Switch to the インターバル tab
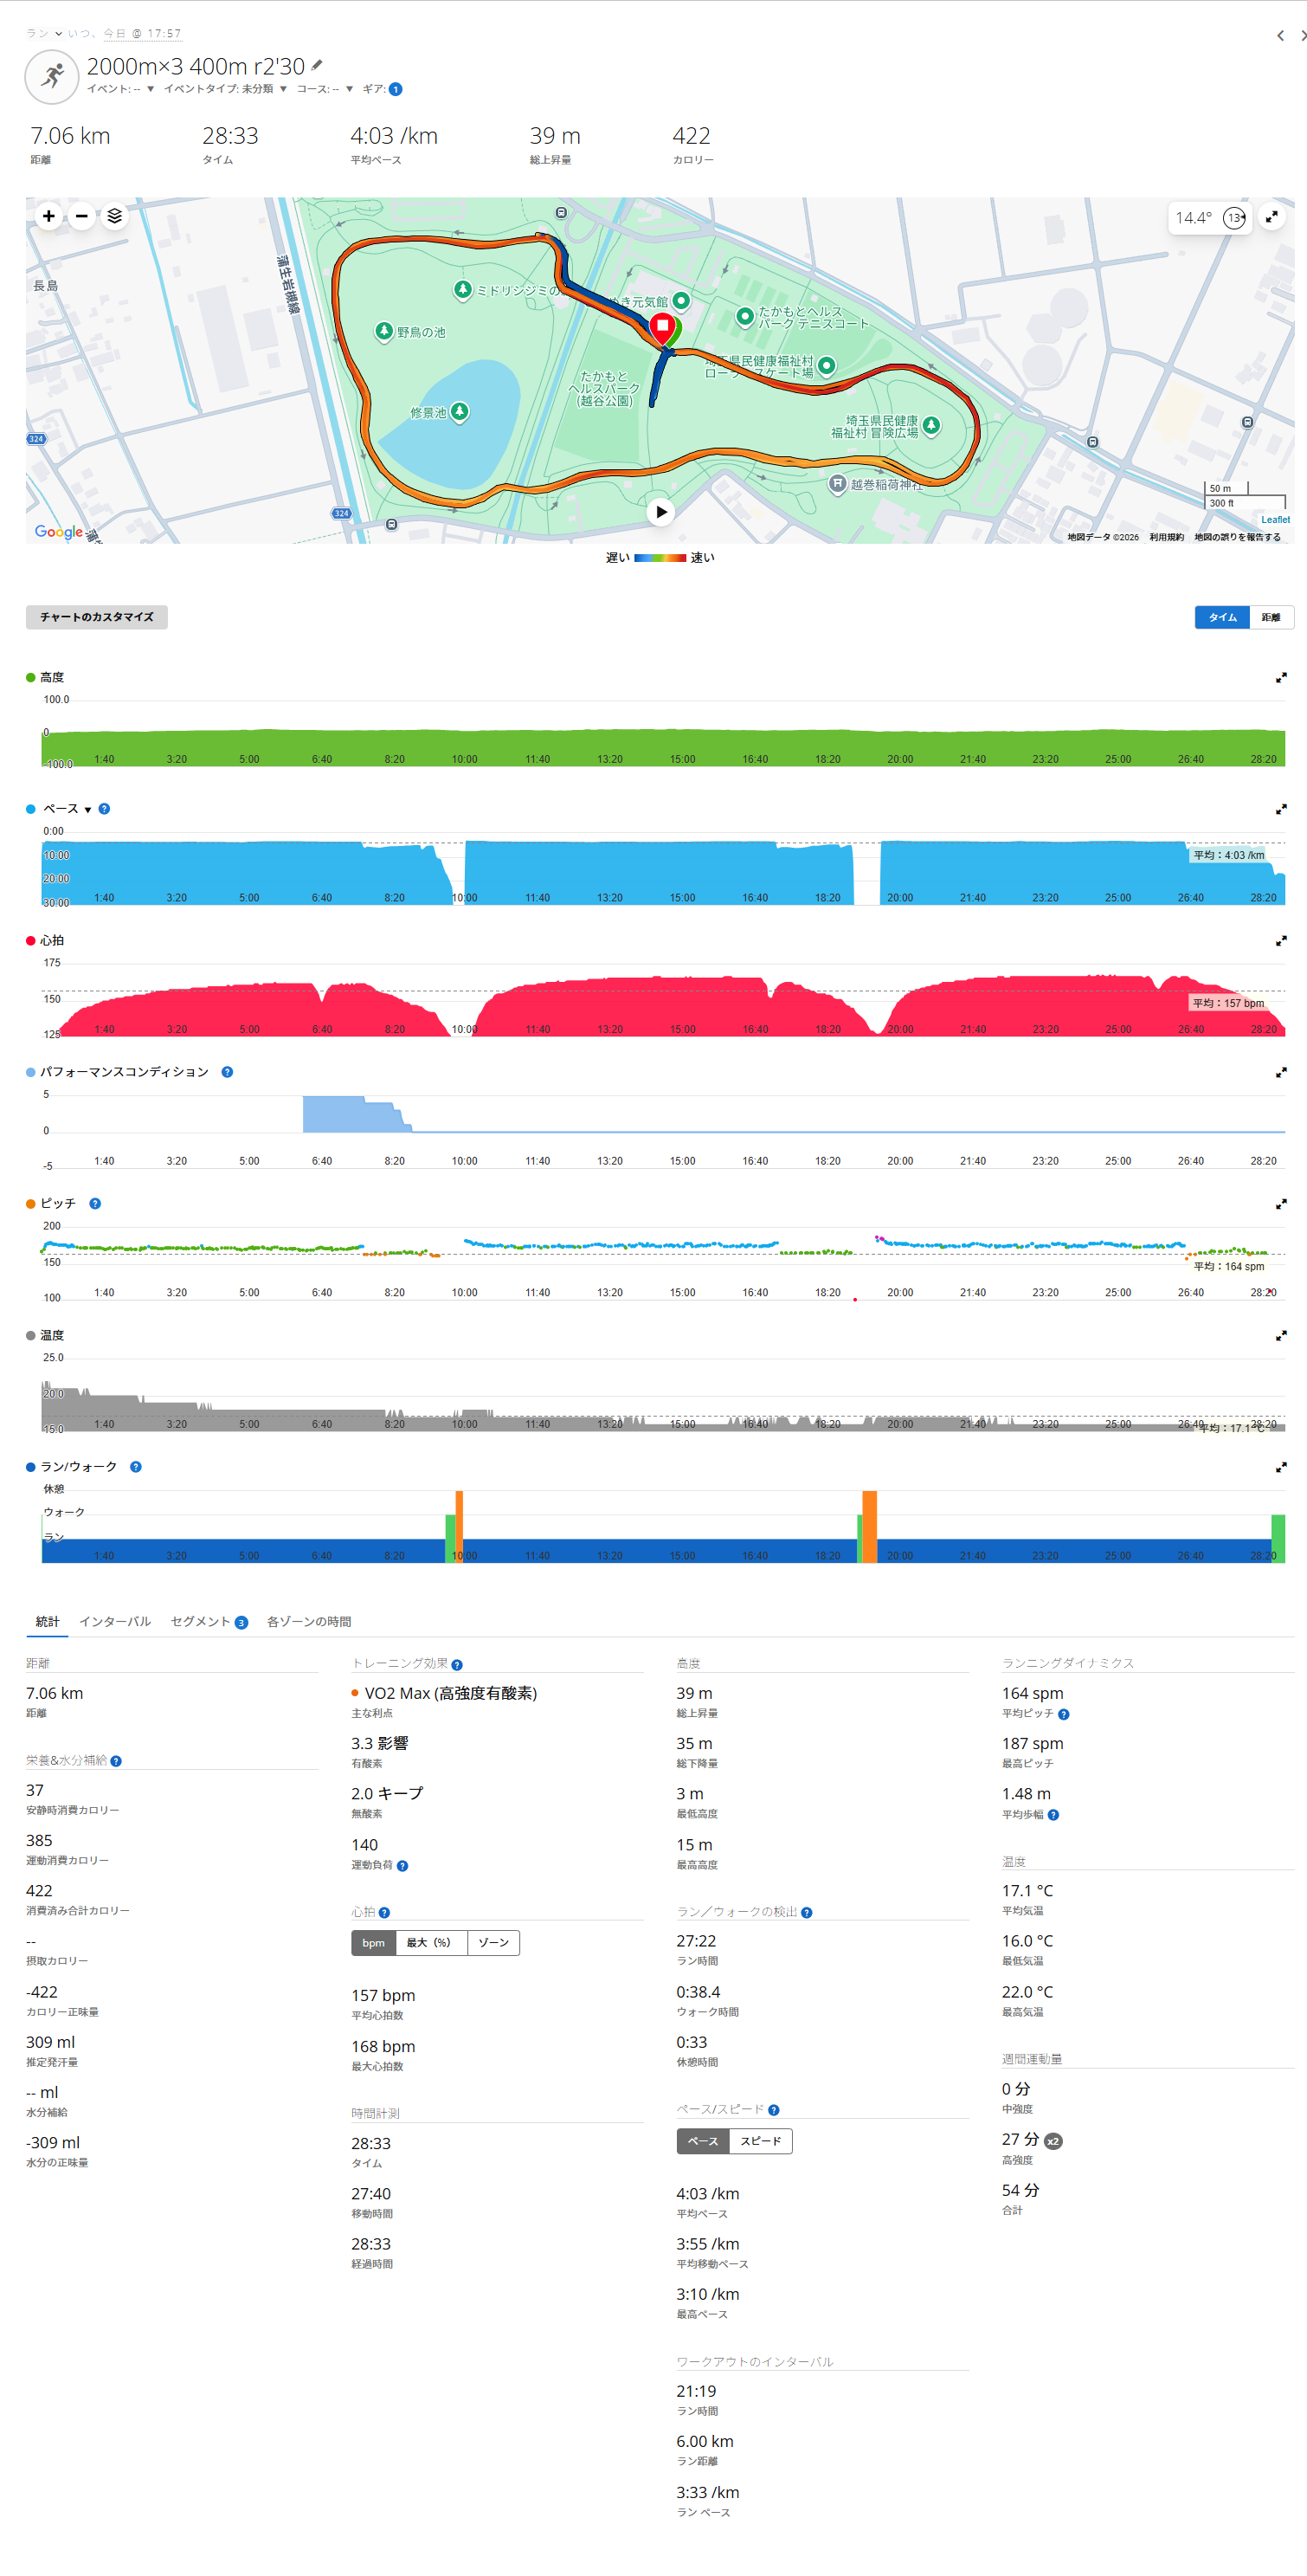Viewport: 1307px width, 2576px height. pos(115,1621)
